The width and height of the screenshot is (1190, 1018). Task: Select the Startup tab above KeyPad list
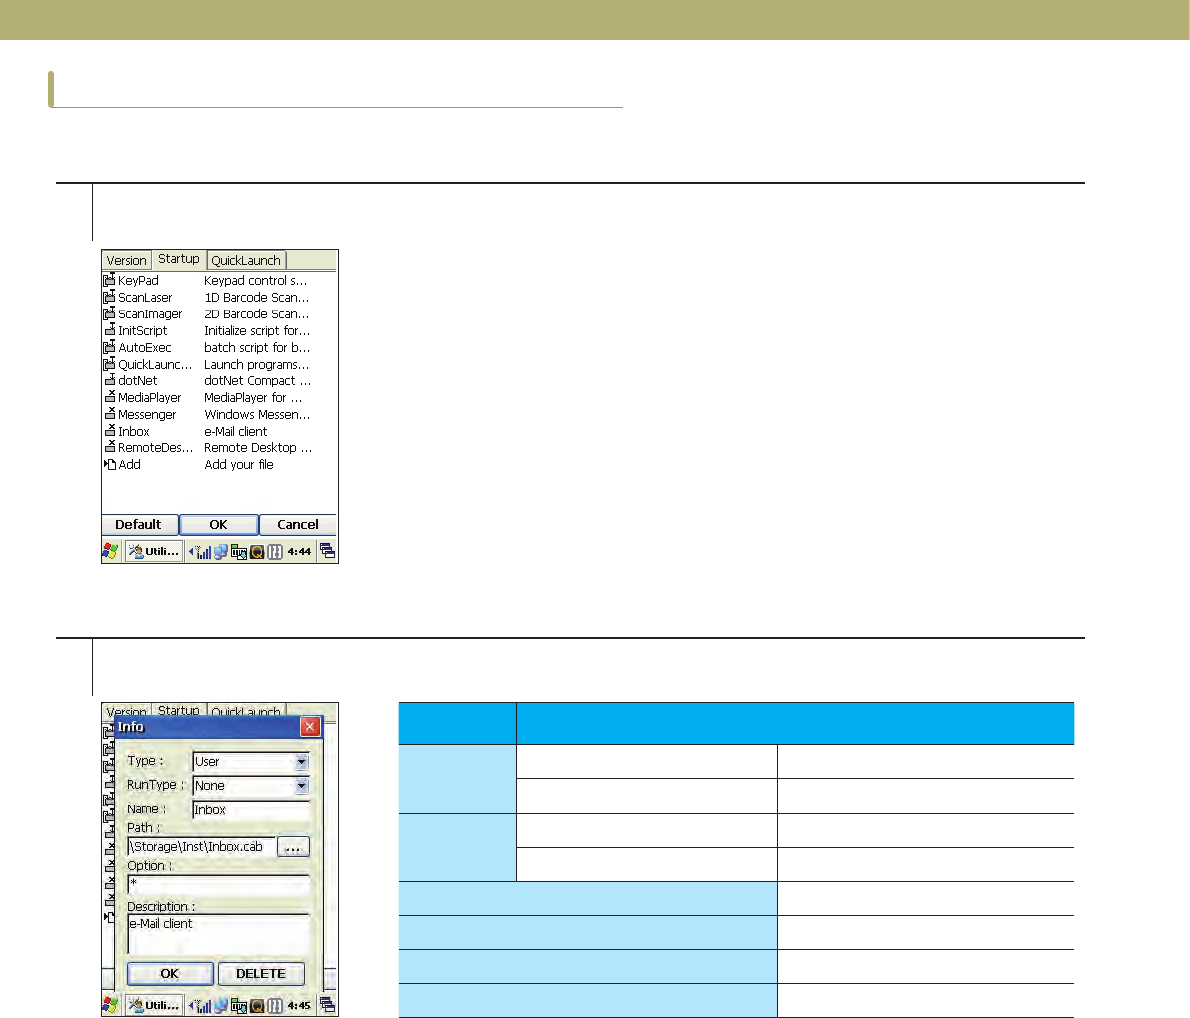pos(179,259)
